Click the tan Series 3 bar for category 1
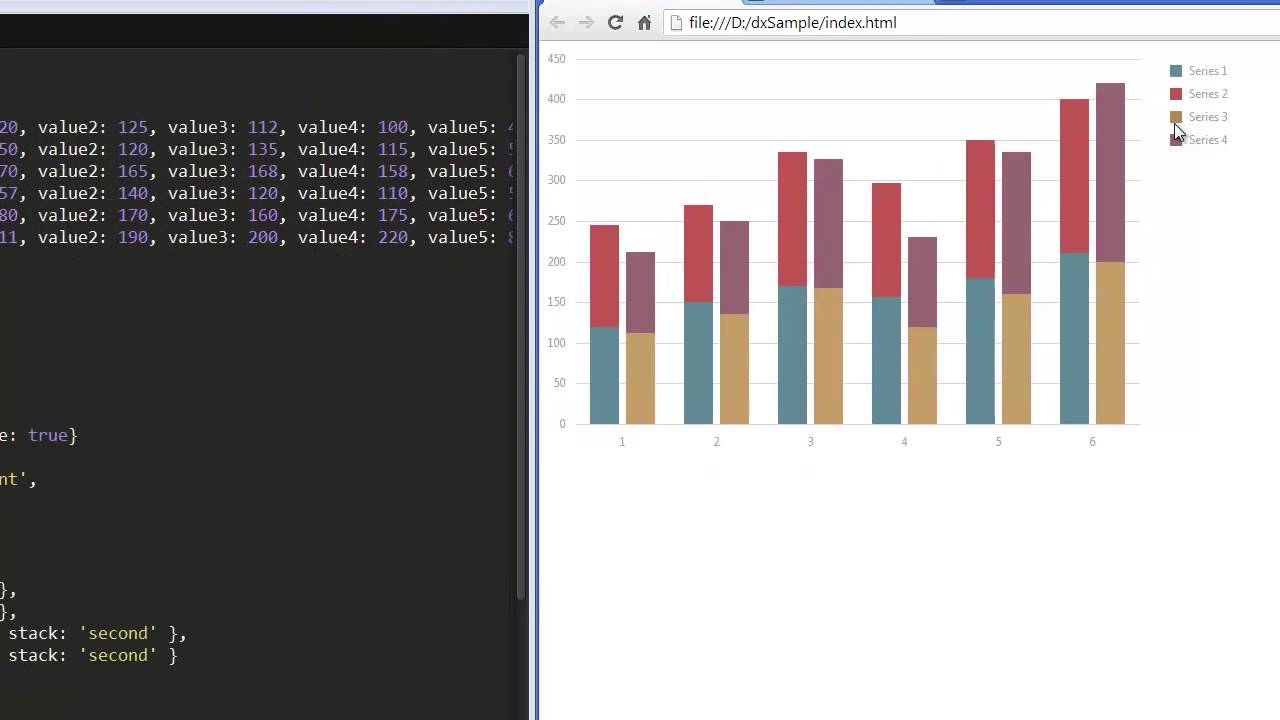Viewport: 1280px width, 720px height. pyautogui.click(x=640, y=378)
